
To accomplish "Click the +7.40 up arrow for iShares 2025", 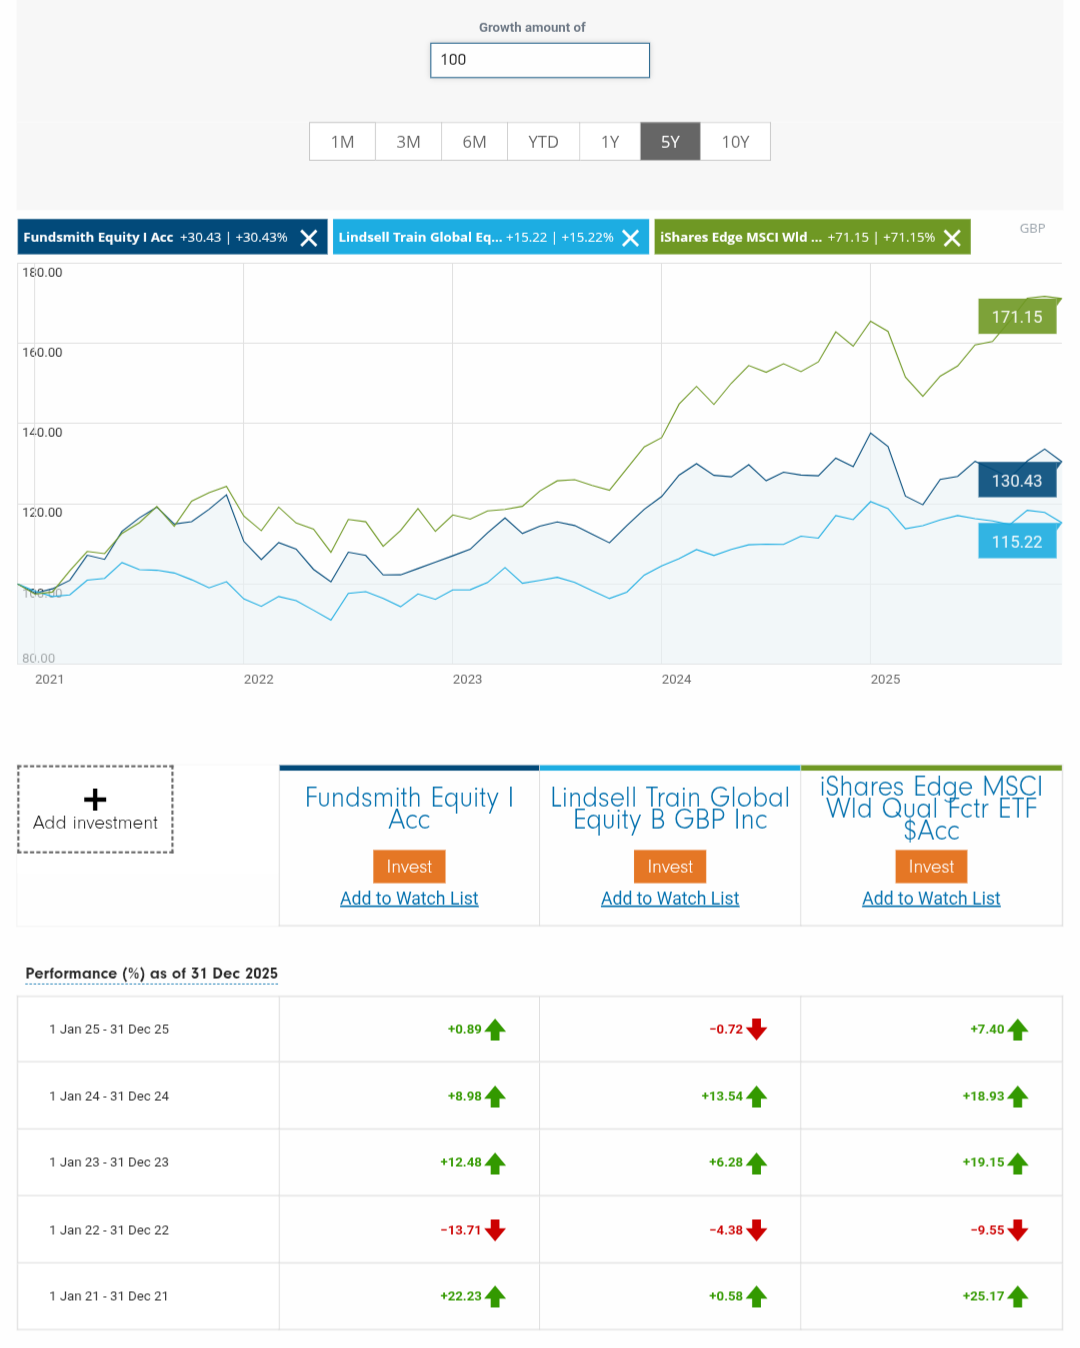I will tap(1018, 1030).
